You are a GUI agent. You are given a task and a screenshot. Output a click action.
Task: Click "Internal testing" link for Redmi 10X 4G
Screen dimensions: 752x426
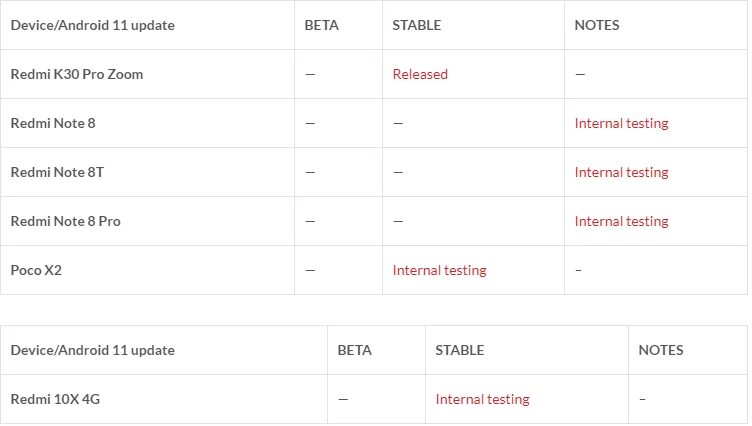(x=482, y=399)
